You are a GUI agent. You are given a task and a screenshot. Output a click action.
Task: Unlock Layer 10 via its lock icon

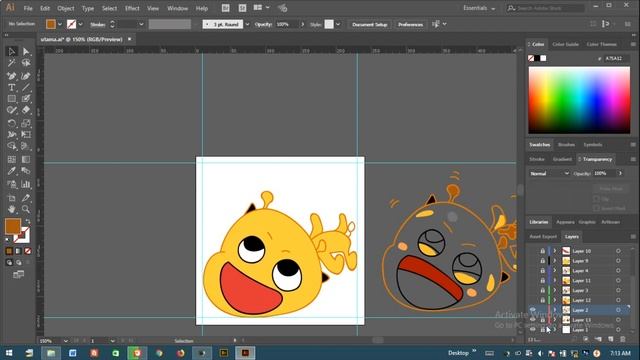pyautogui.click(x=542, y=251)
